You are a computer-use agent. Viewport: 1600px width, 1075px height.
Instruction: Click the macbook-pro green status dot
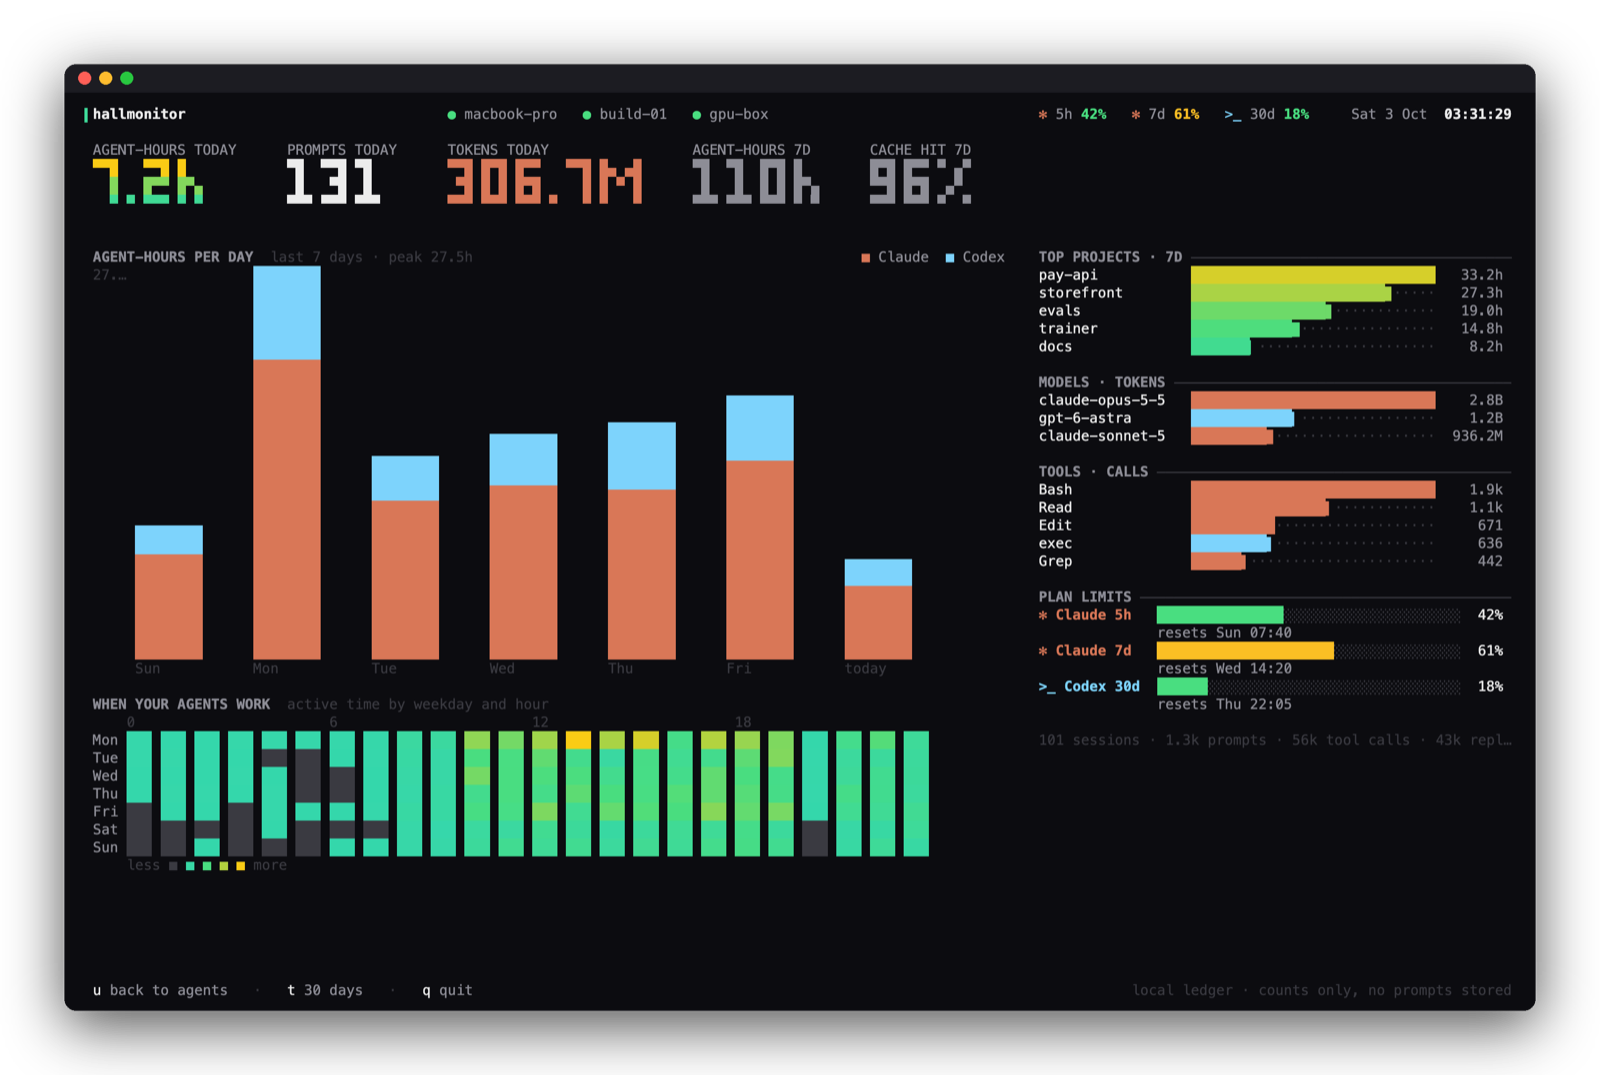click(x=452, y=115)
